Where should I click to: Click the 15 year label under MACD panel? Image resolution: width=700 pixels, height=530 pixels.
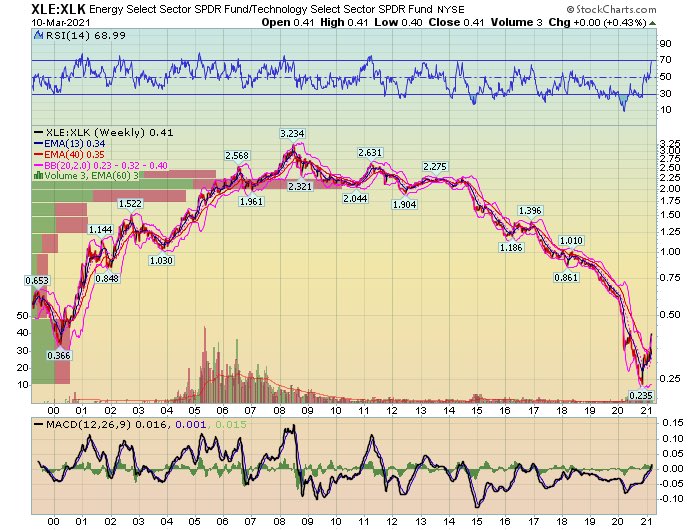[x=477, y=521]
